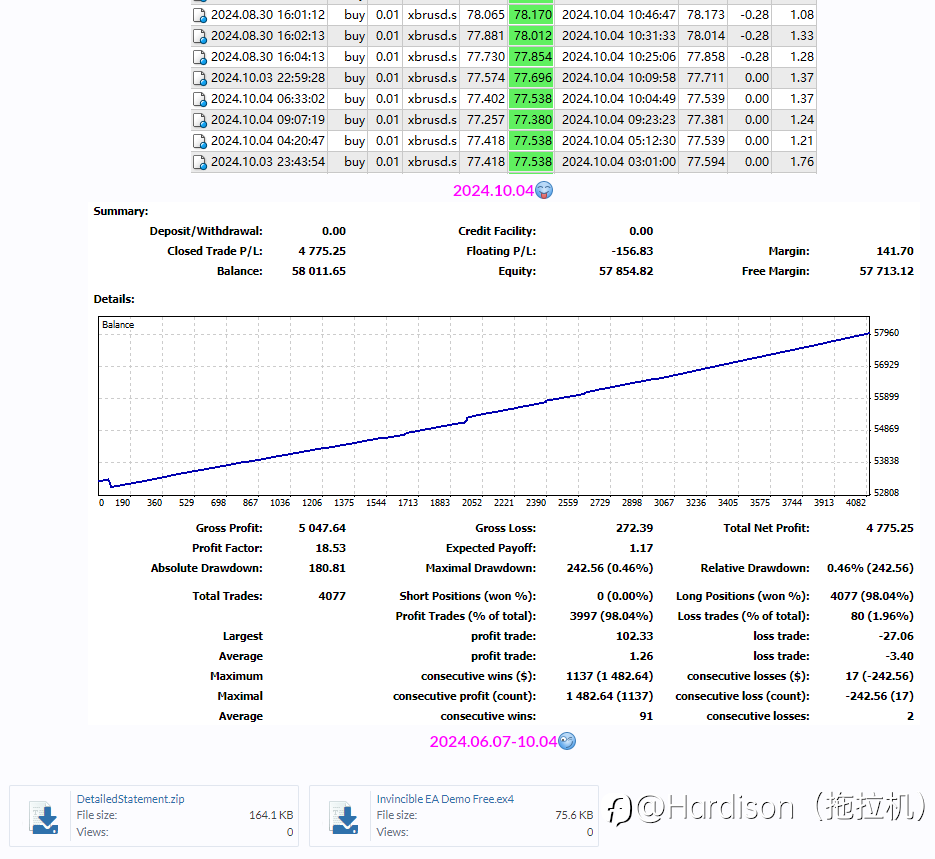
Task: Click the order icon of the 2024.10.03 23:43:54 trade
Action: coord(200,162)
